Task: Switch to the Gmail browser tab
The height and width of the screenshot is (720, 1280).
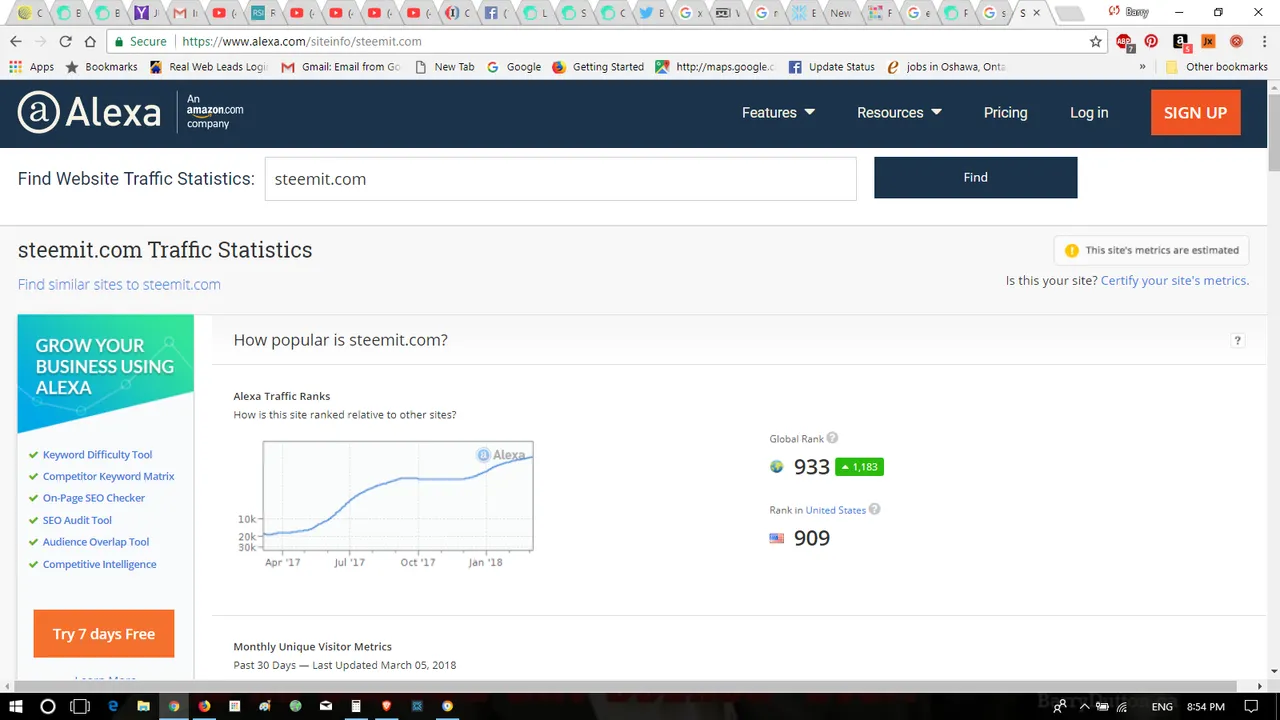Action: (x=183, y=13)
